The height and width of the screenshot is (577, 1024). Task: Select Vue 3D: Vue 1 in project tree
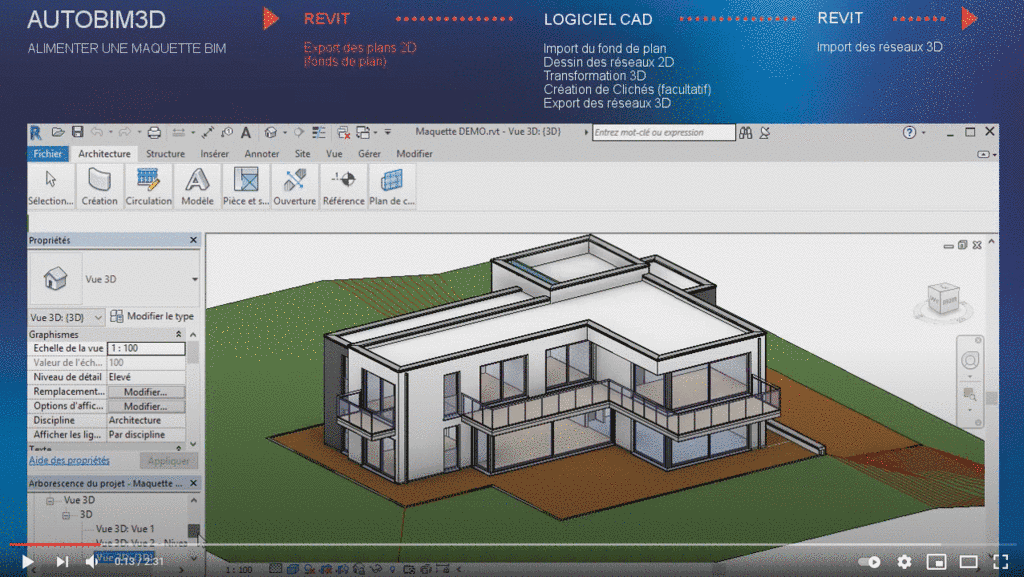(x=125, y=529)
